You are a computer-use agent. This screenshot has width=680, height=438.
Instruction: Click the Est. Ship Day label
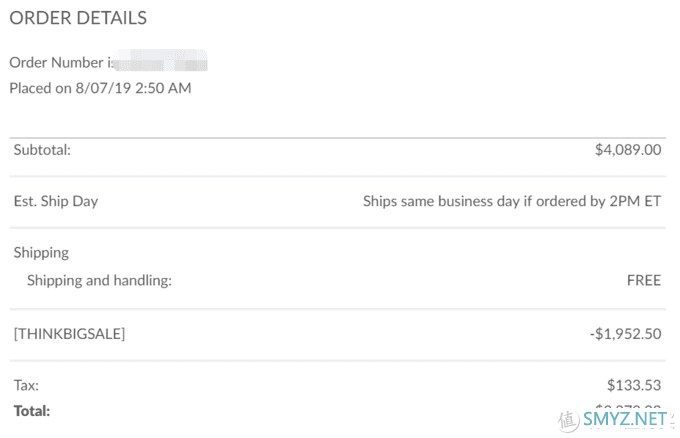[56, 201]
